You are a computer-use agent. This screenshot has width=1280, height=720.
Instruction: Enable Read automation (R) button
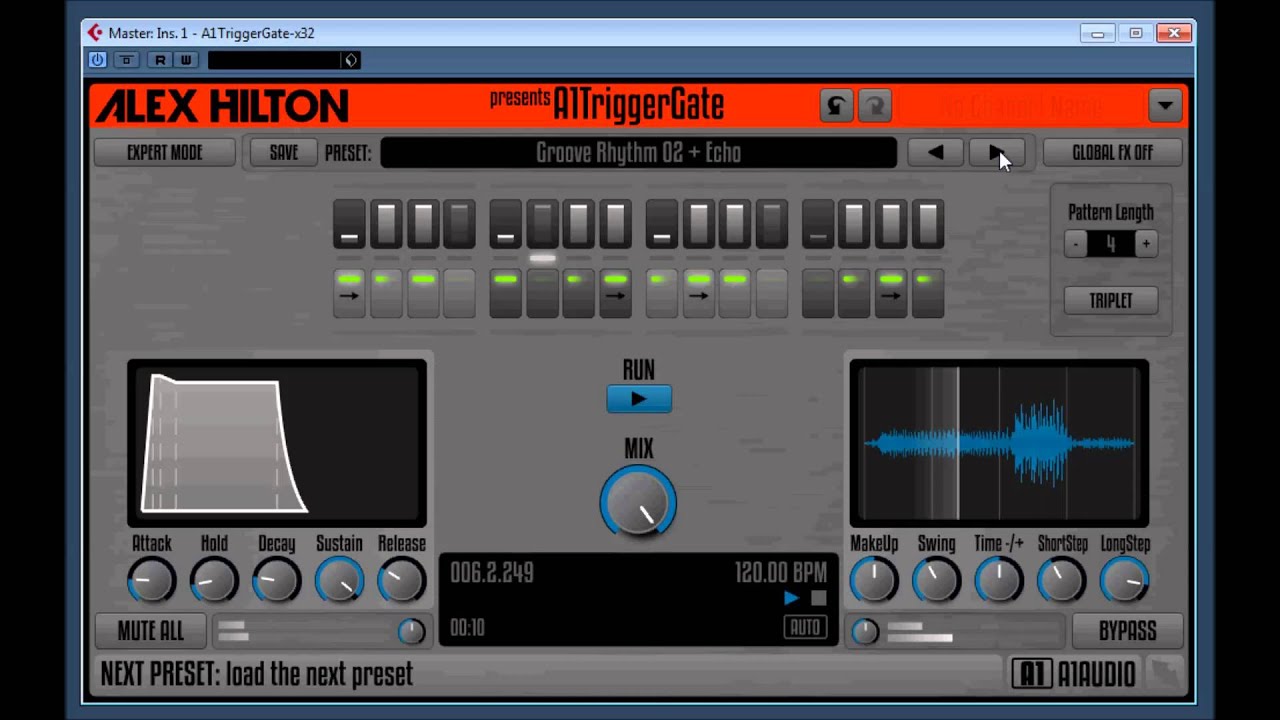click(x=160, y=60)
